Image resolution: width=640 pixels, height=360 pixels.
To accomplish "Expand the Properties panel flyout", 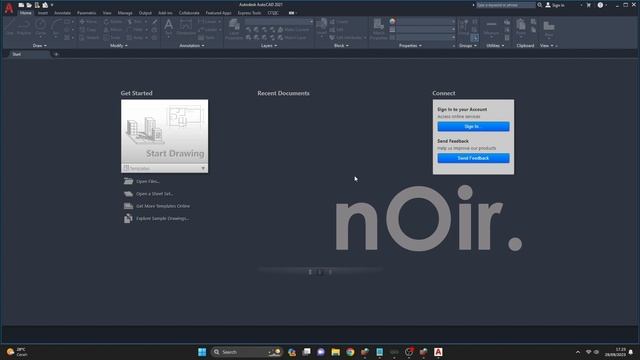I will [x=410, y=46].
